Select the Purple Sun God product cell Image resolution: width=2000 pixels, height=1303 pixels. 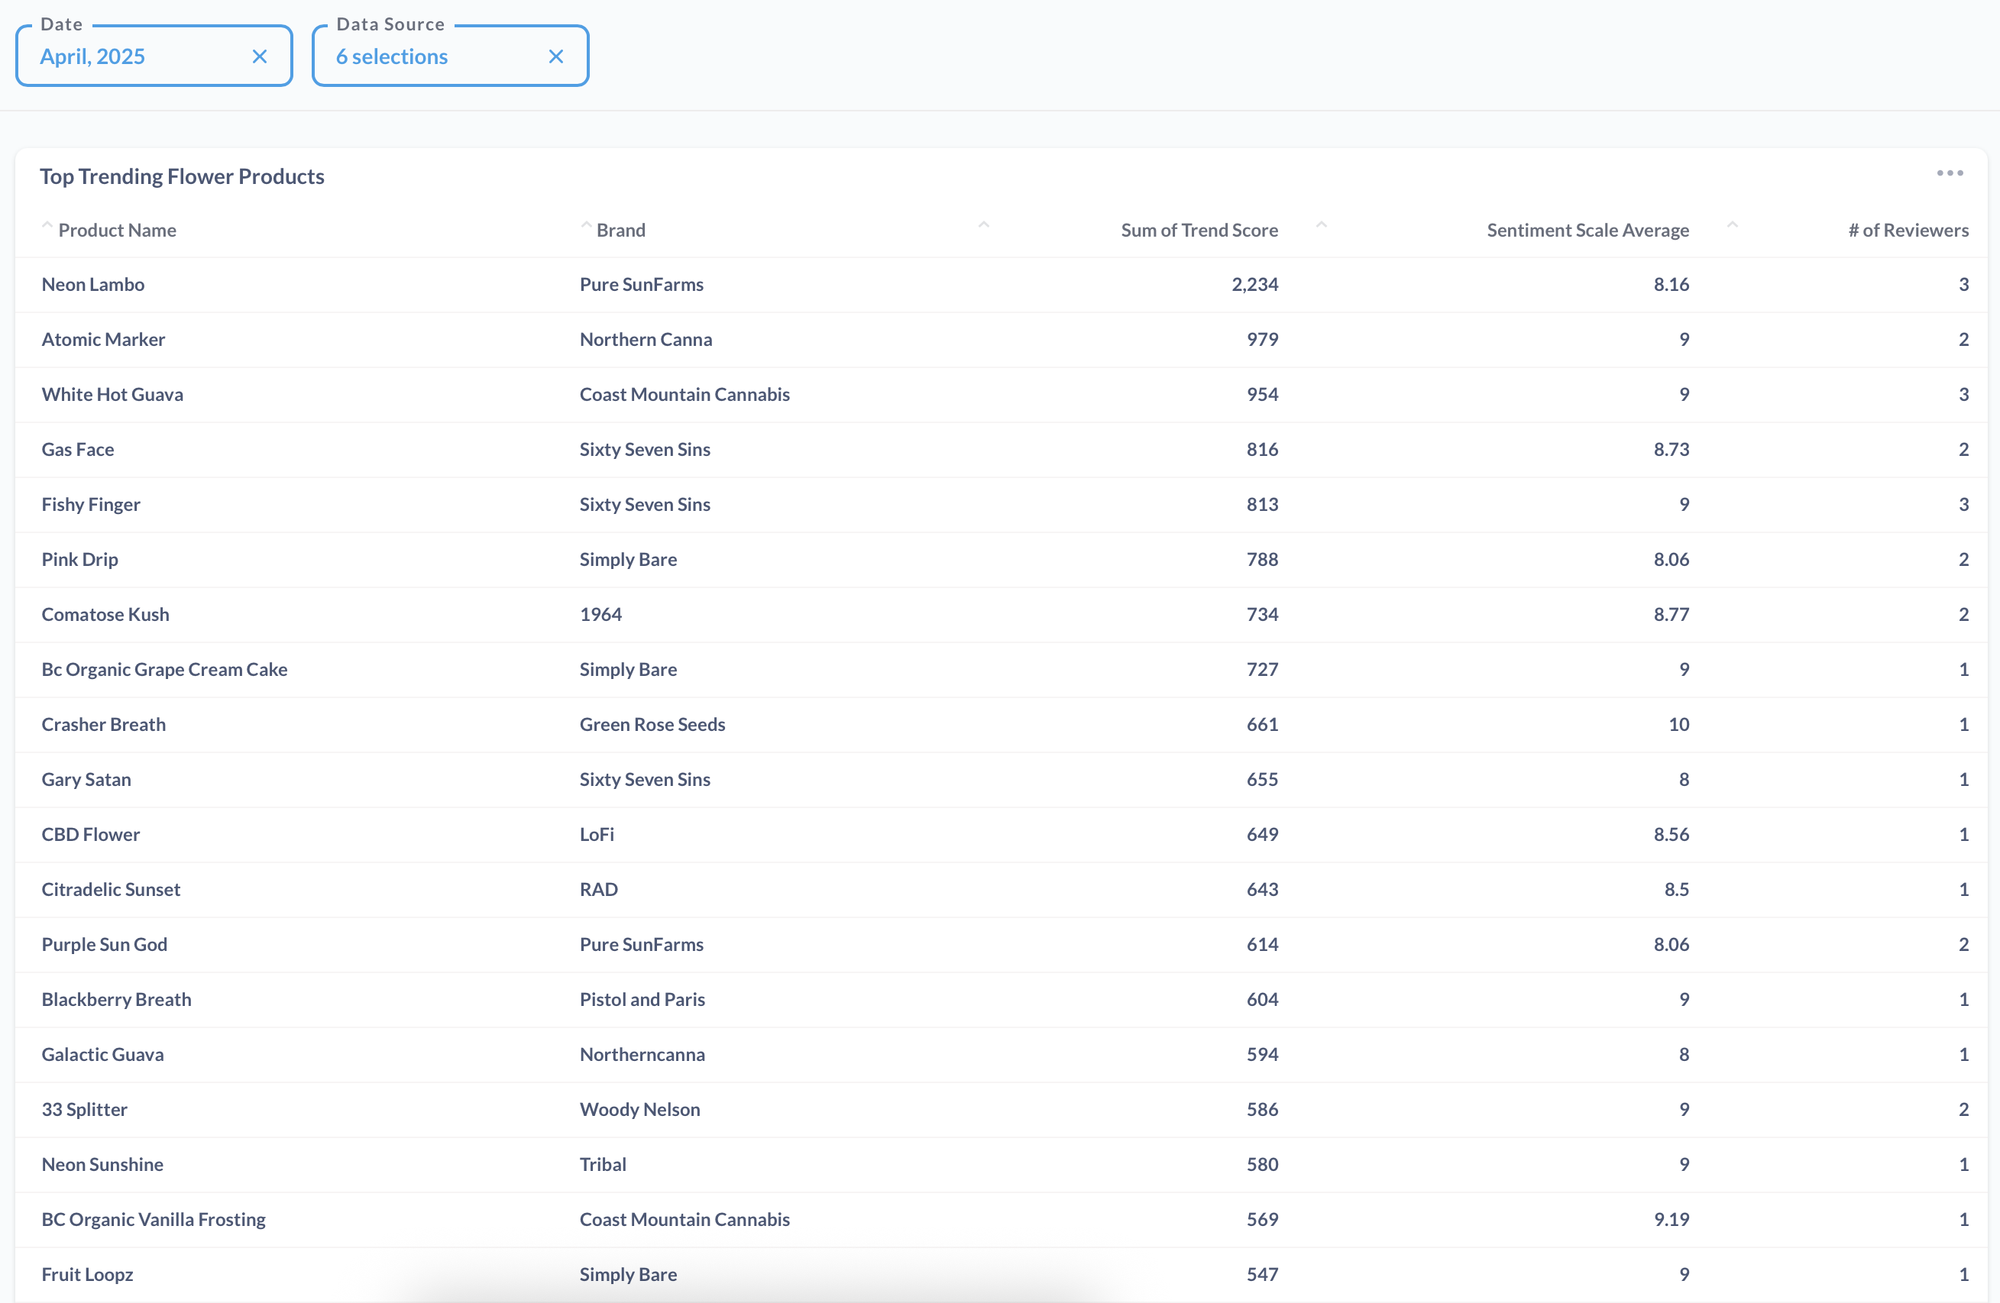(x=104, y=944)
